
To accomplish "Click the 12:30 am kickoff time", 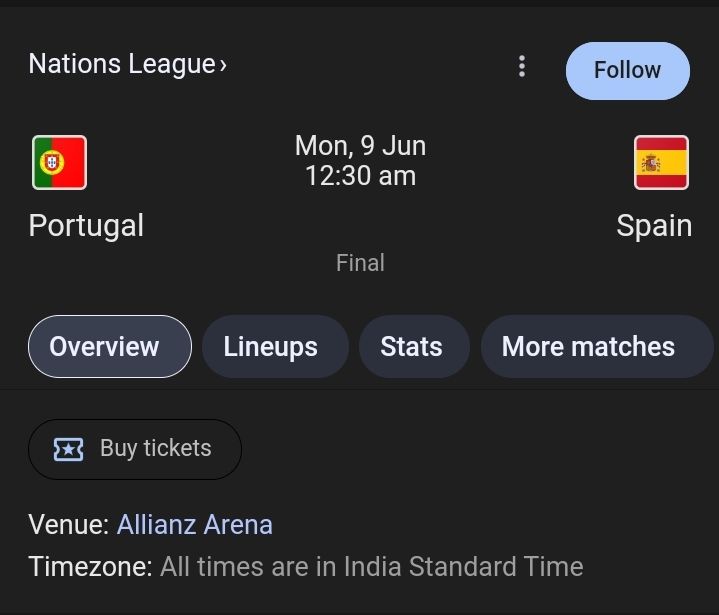I will [360, 176].
